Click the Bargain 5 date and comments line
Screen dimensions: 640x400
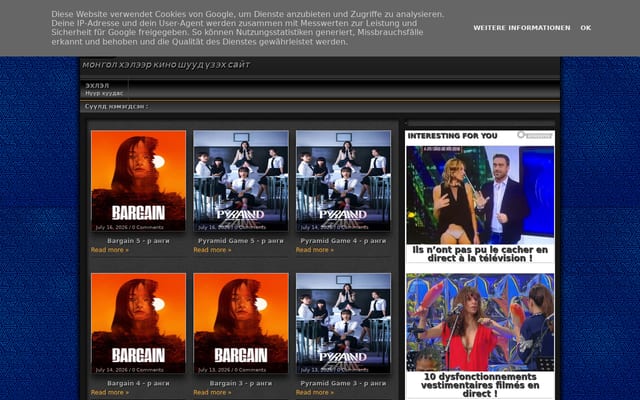pos(129,227)
